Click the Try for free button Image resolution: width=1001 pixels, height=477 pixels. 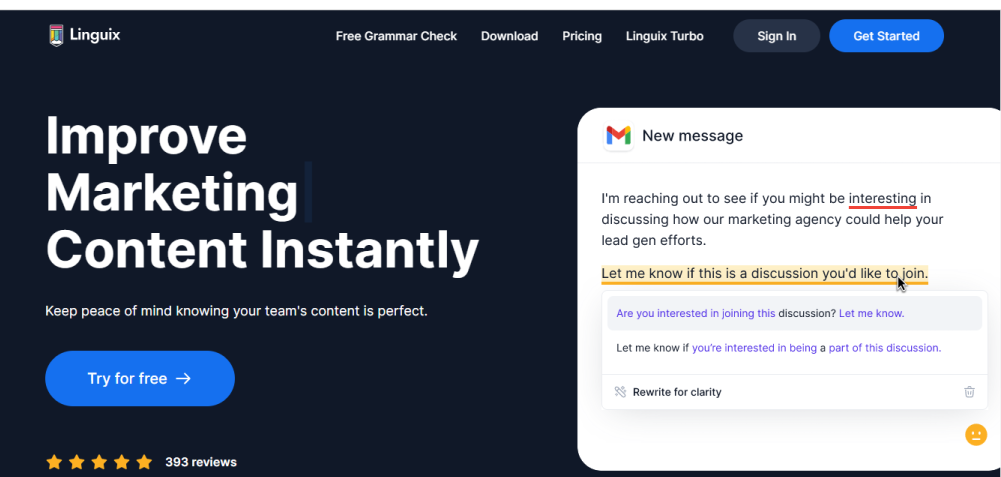pos(140,379)
